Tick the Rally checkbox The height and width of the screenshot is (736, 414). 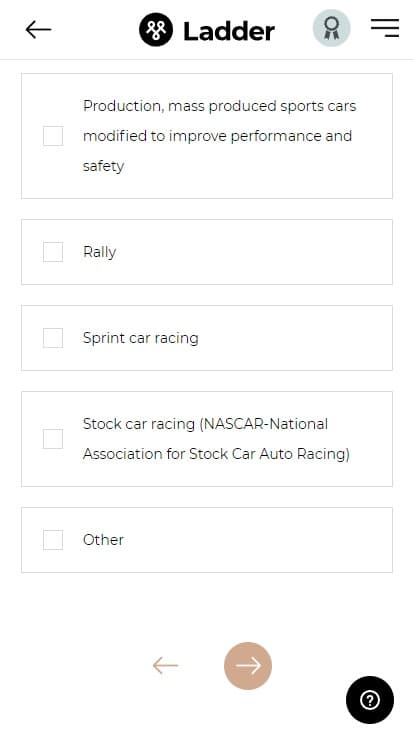coord(53,252)
